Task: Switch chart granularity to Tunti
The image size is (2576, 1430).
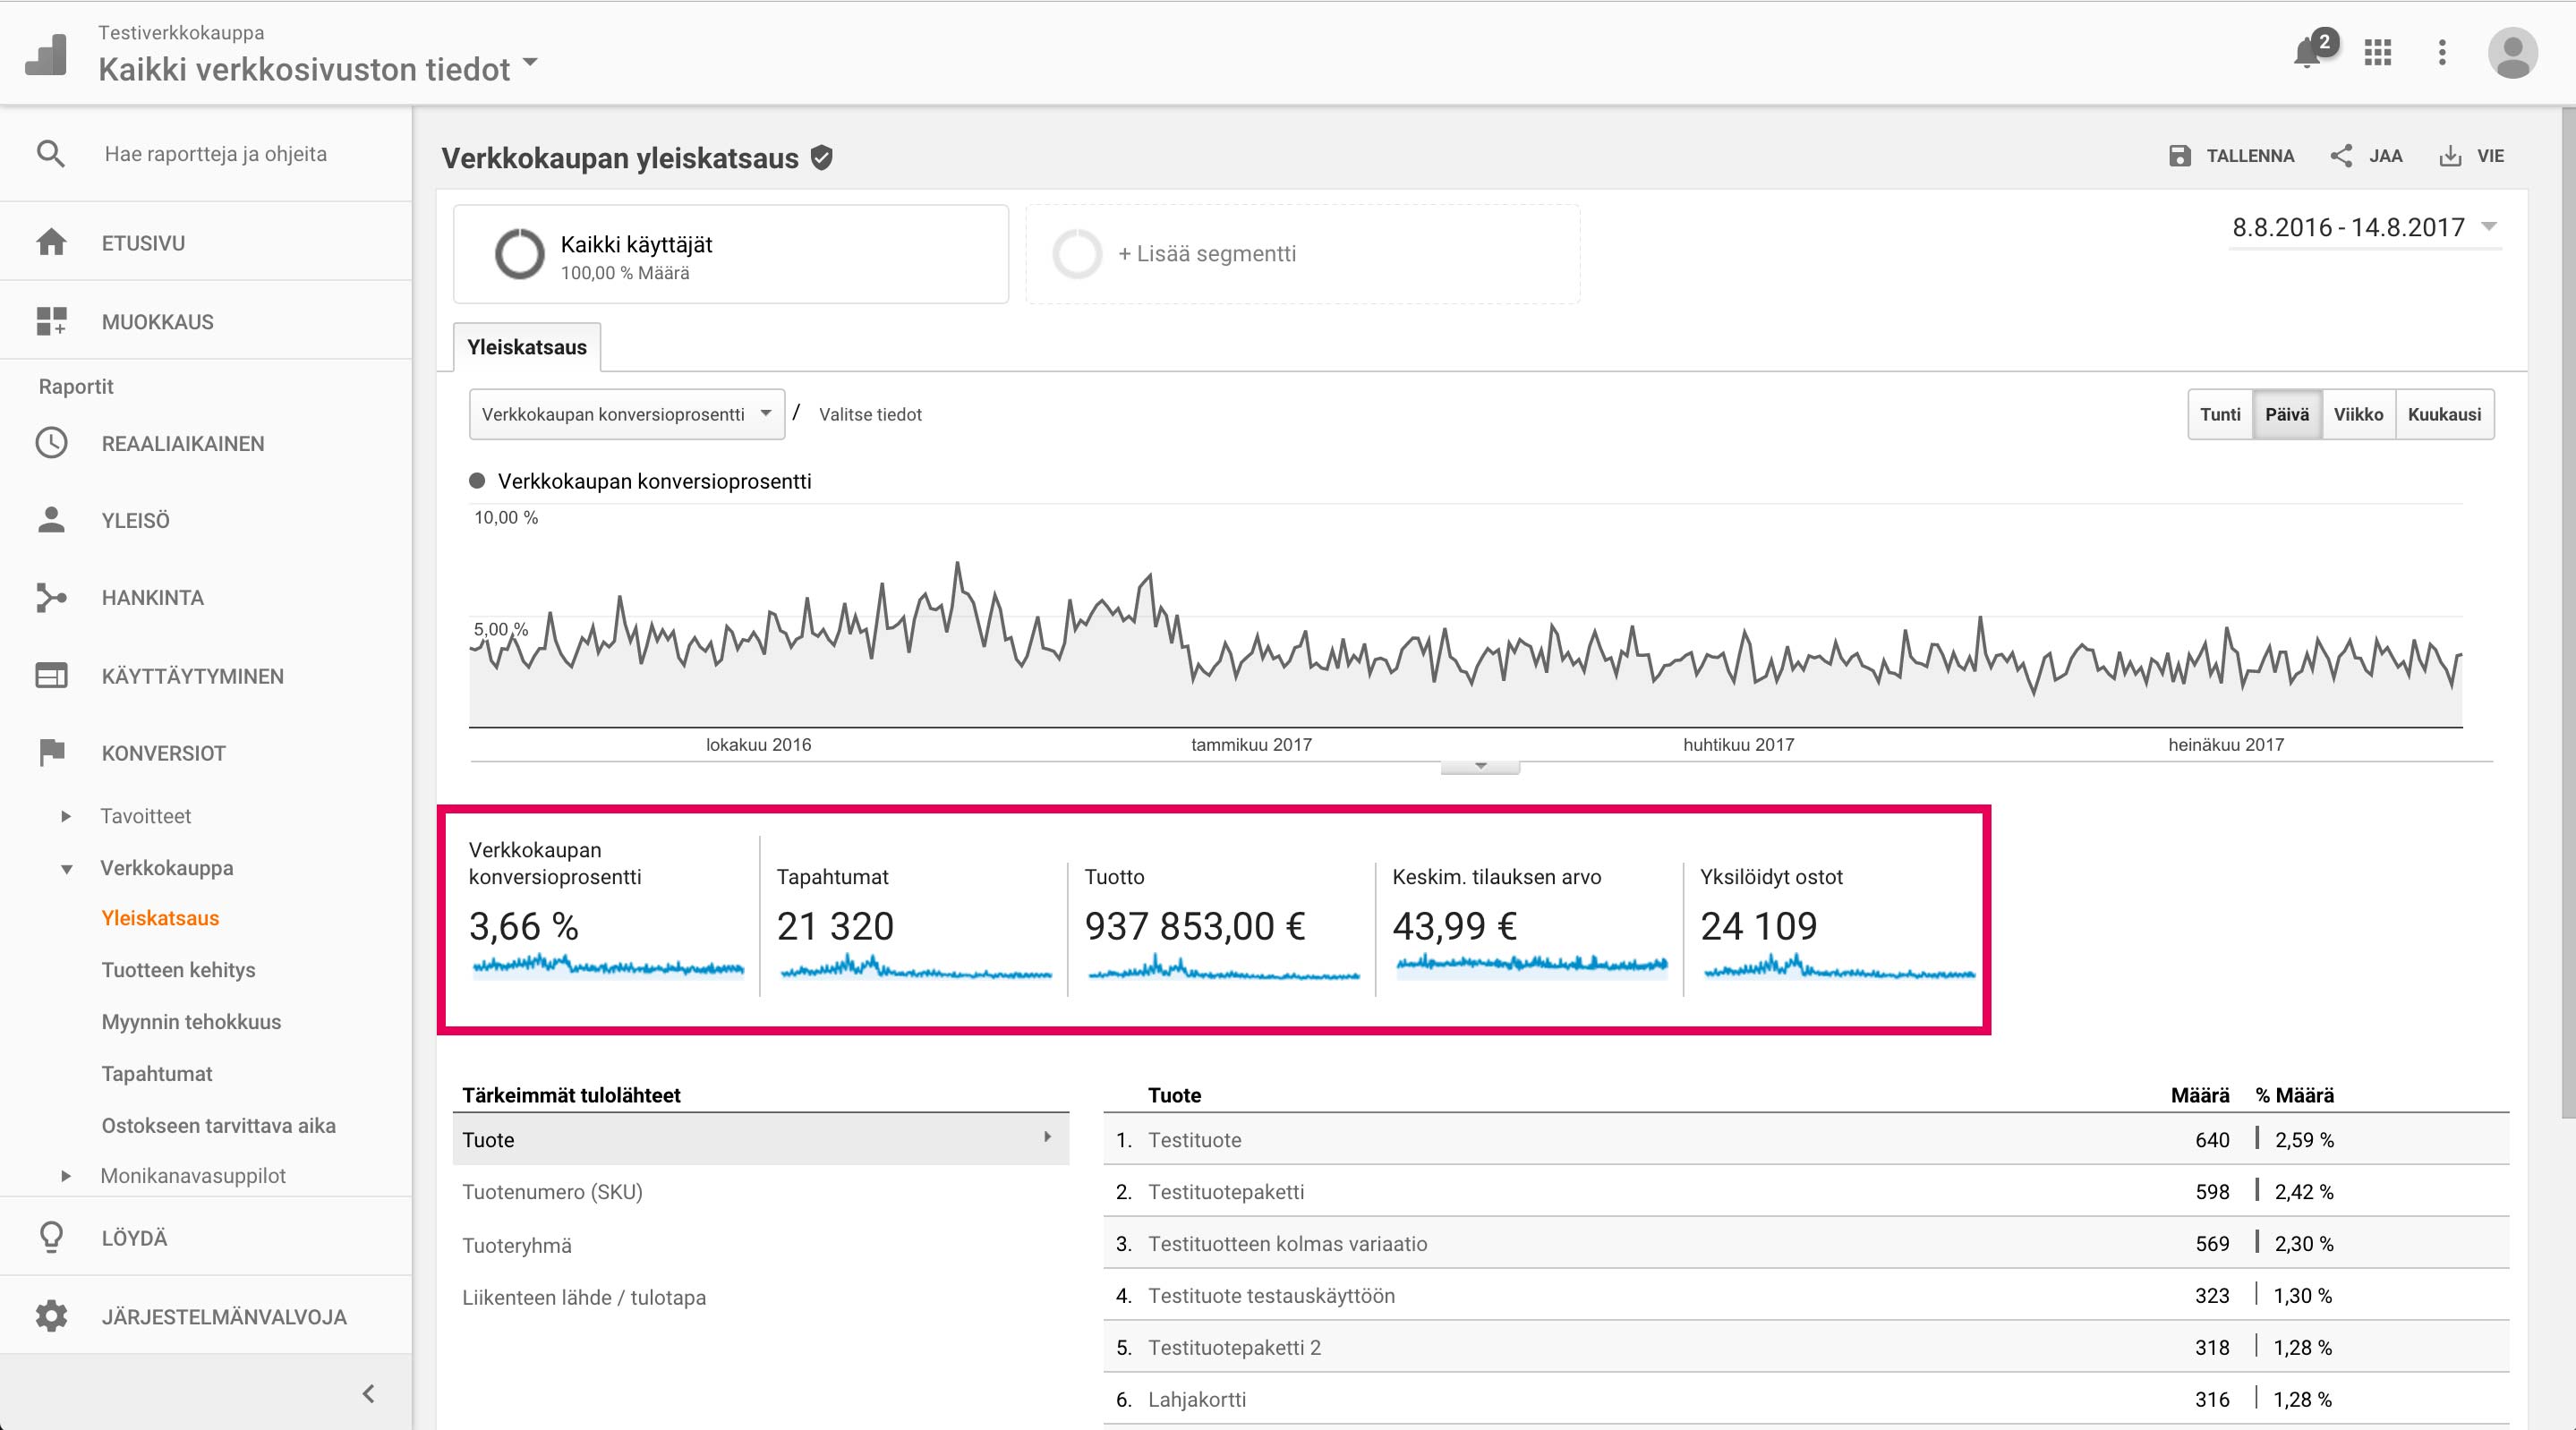Action: [x=2220, y=414]
